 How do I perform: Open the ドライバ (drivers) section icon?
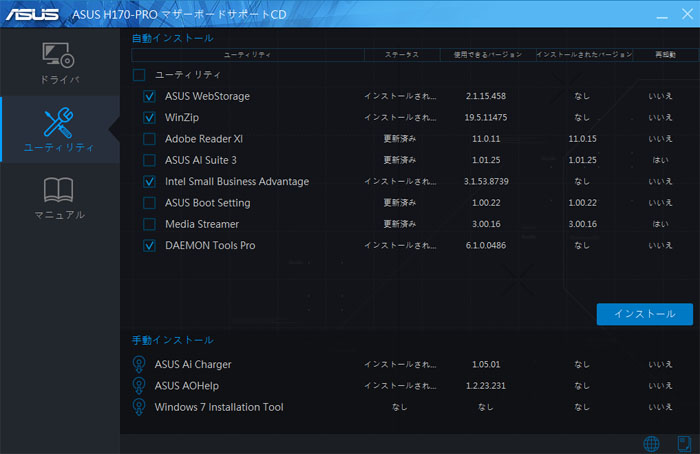pyautogui.click(x=58, y=55)
